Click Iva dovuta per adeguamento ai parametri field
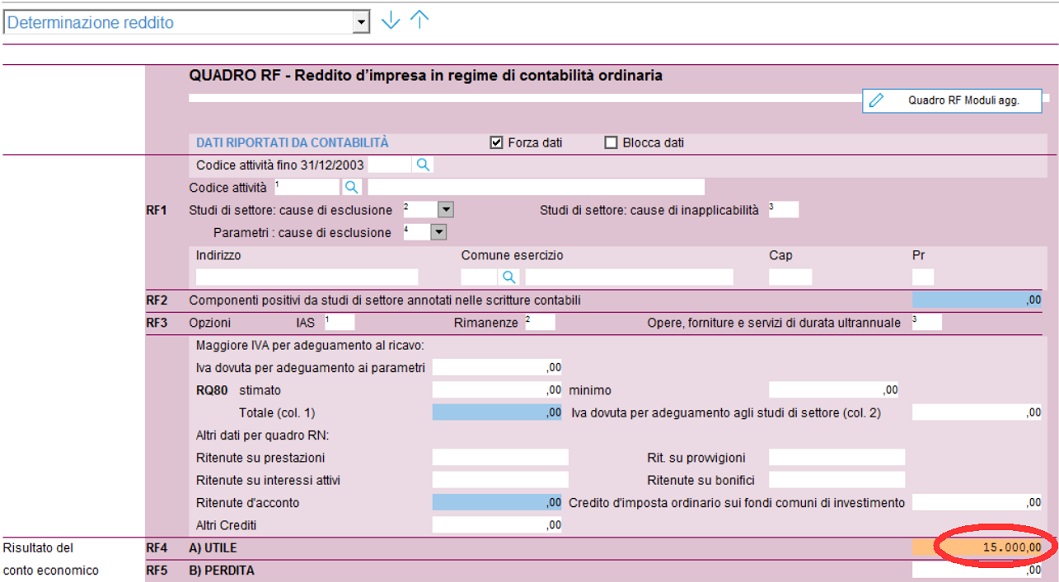This screenshot has width=1059, height=582. tap(497, 367)
